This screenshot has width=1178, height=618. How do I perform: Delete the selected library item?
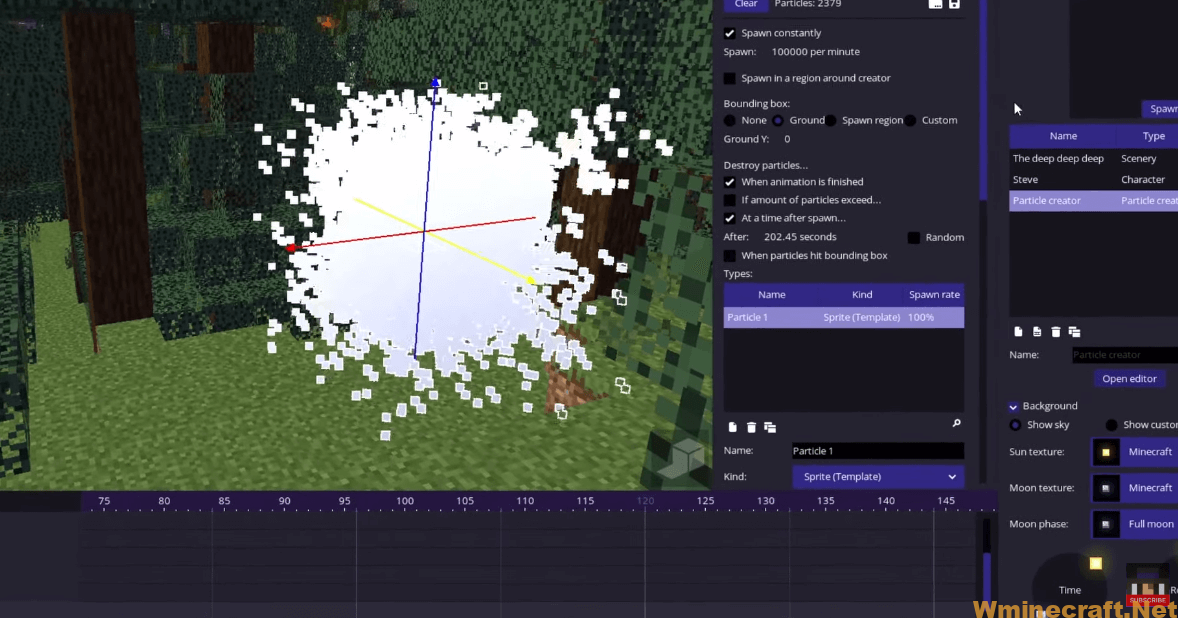[x=1056, y=332]
